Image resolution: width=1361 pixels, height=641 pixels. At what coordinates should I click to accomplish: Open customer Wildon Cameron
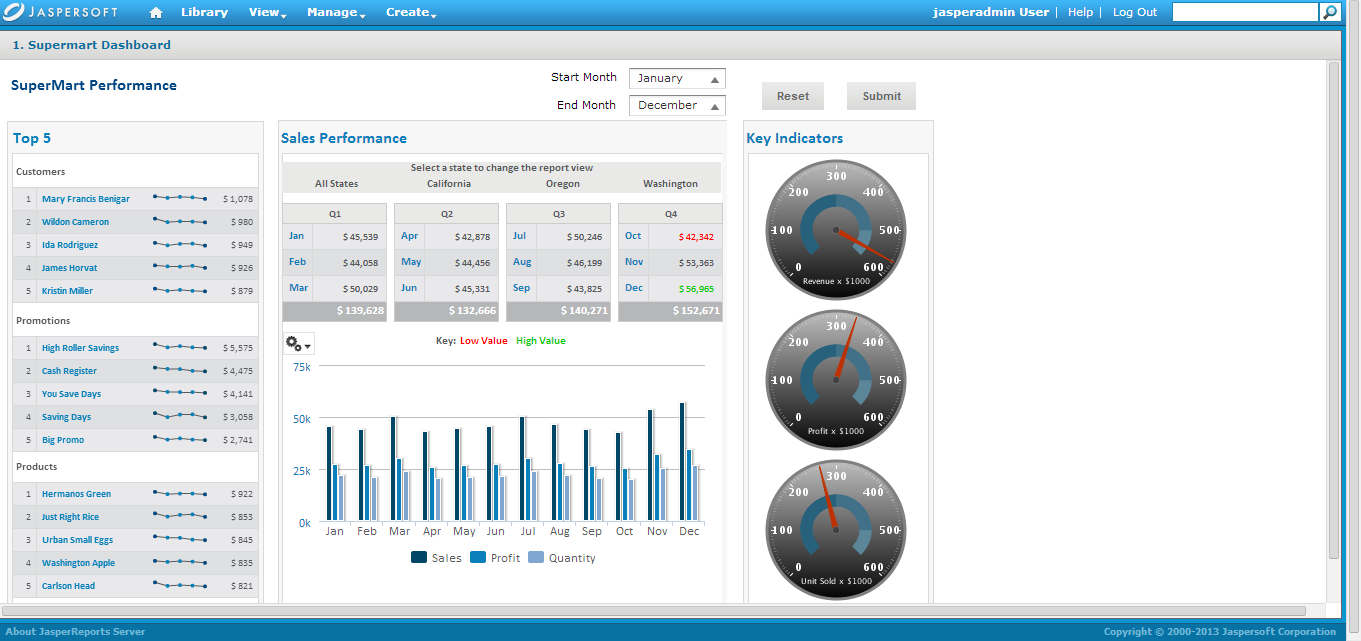tap(75, 222)
